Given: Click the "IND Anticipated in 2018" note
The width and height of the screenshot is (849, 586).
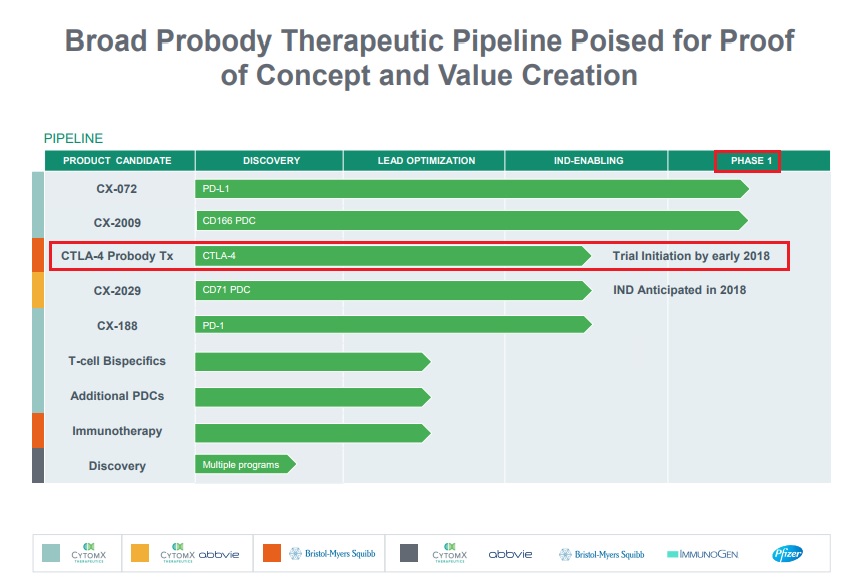Looking at the screenshot, I should tap(679, 291).
